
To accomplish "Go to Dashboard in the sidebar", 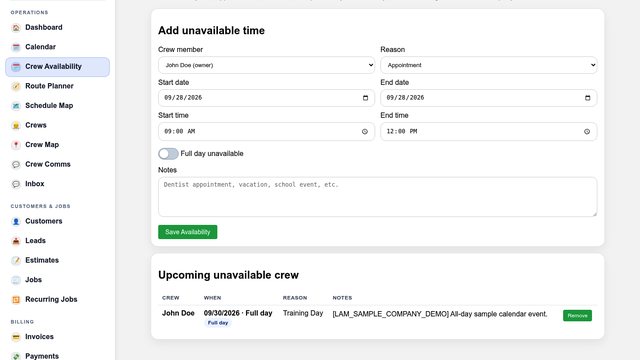I will (x=58, y=27).
